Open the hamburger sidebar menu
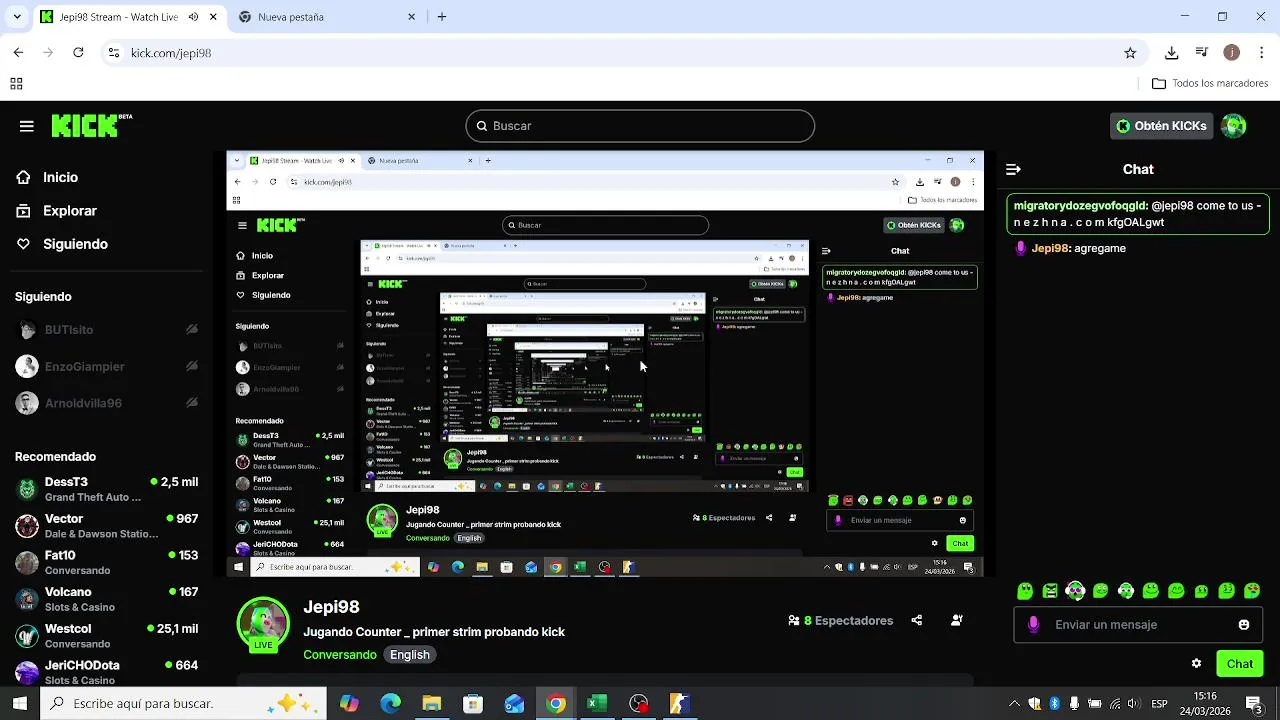This screenshot has width=1280, height=720. coord(27,126)
